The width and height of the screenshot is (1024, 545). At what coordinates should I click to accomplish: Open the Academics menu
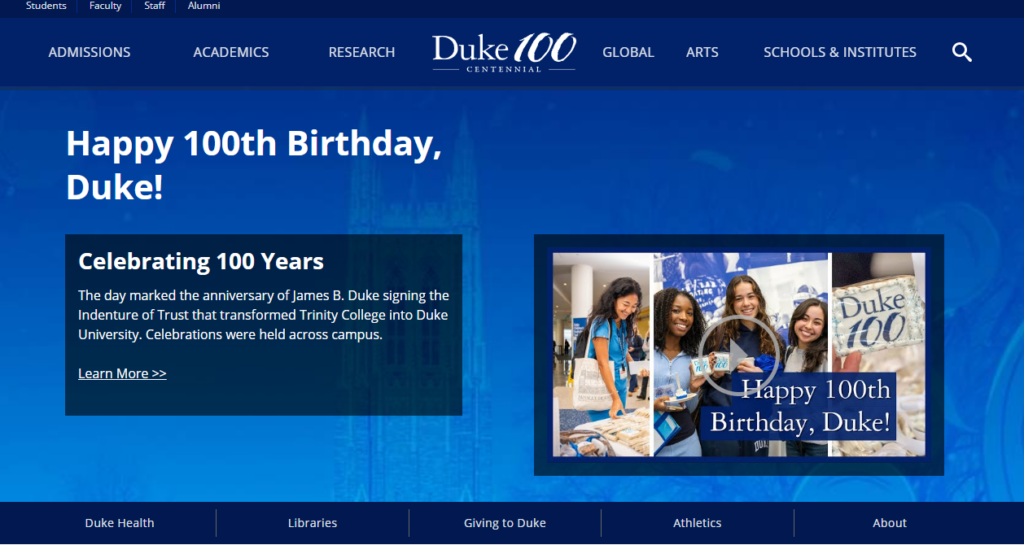coord(231,52)
